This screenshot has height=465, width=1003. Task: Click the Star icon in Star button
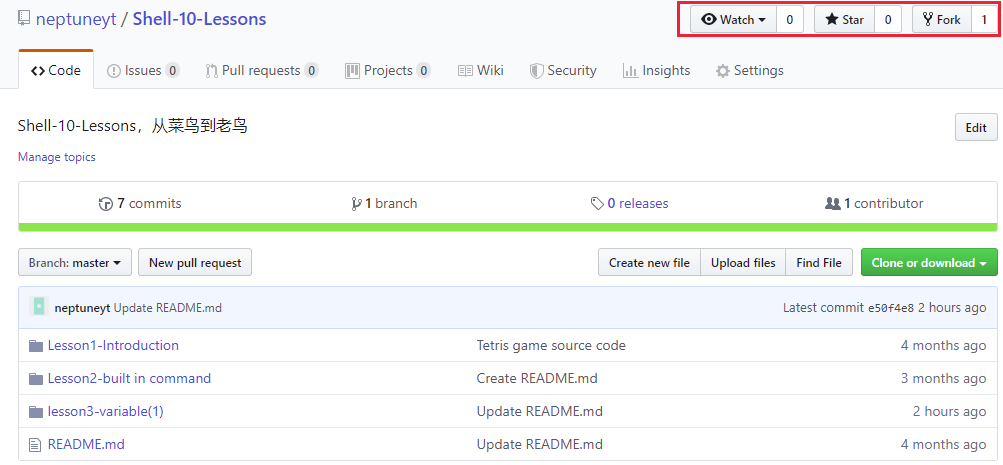coord(832,20)
